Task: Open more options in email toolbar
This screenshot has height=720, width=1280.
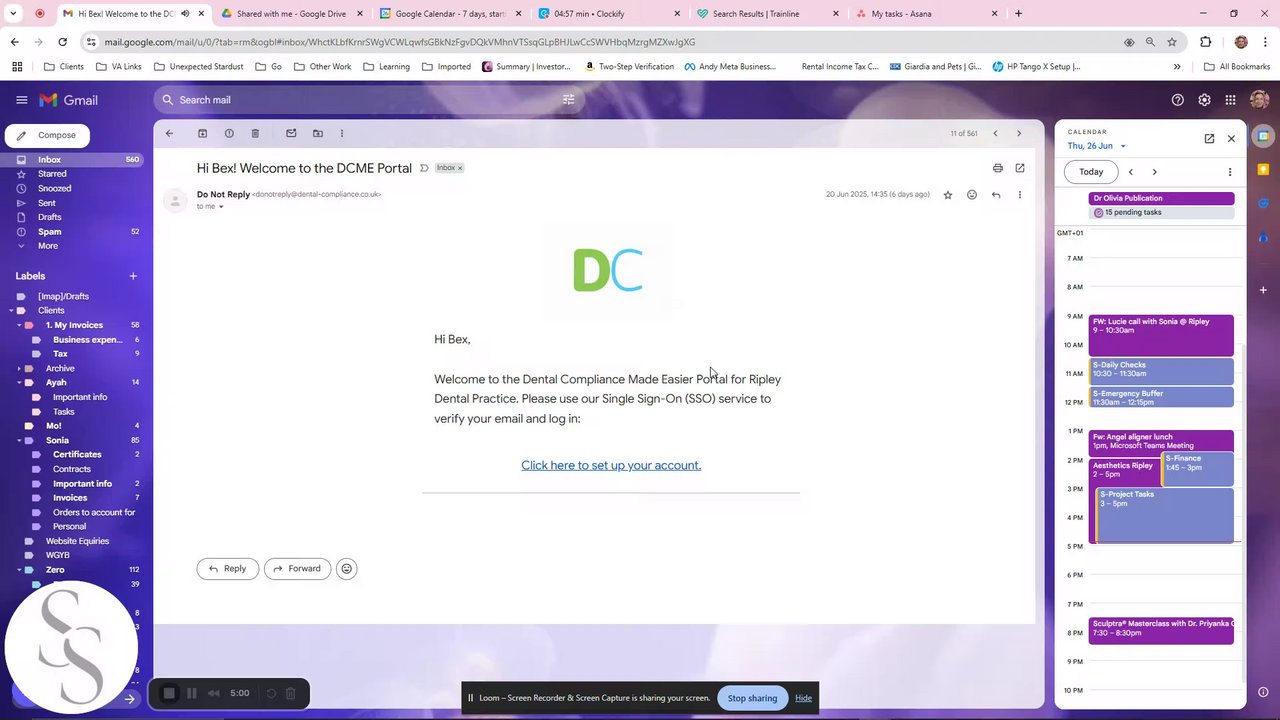Action: pyautogui.click(x=342, y=133)
